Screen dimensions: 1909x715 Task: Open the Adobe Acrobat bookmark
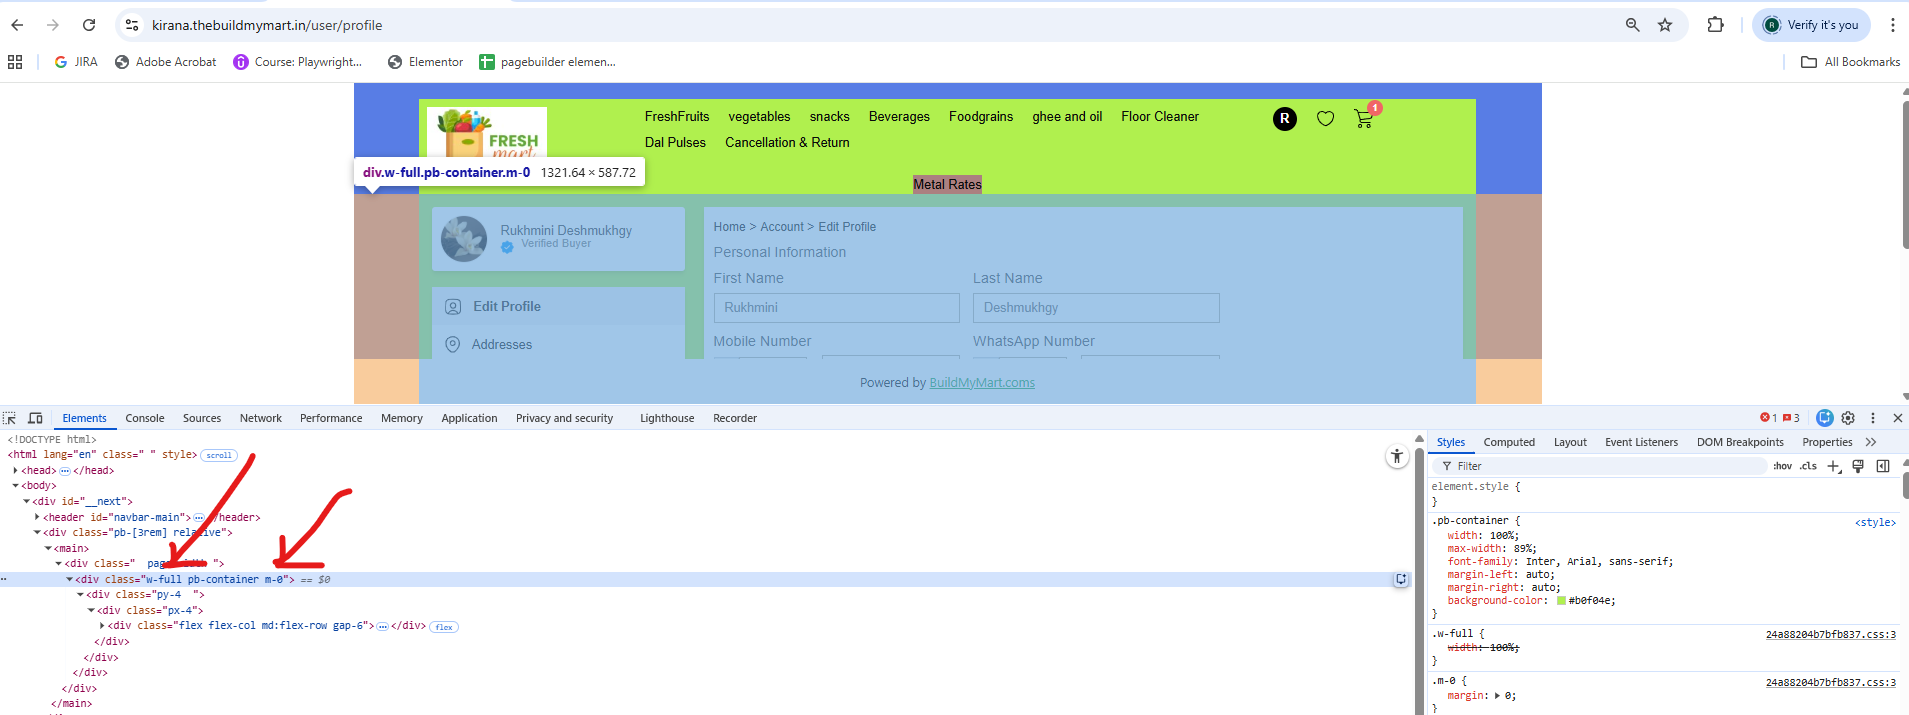point(165,62)
